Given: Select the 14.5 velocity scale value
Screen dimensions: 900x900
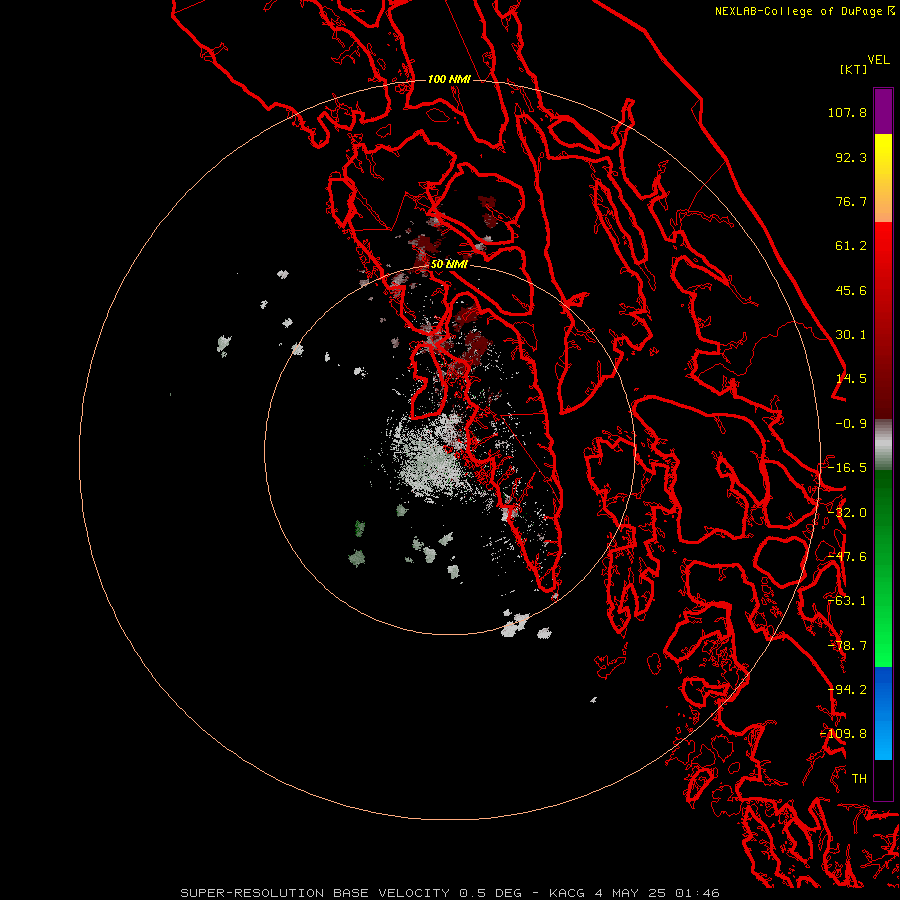Looking at the screenshot, I should point(851,379).
